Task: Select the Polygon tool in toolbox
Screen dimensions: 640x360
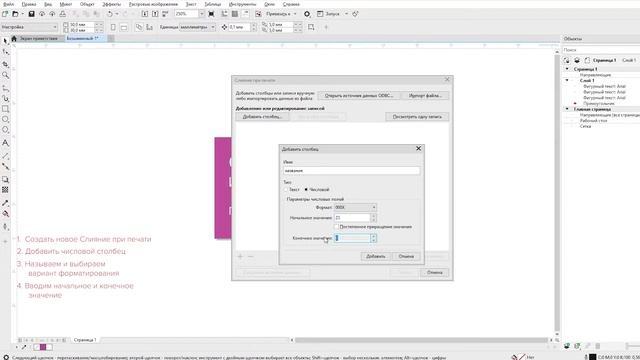Action: click(x=5, y=130)
